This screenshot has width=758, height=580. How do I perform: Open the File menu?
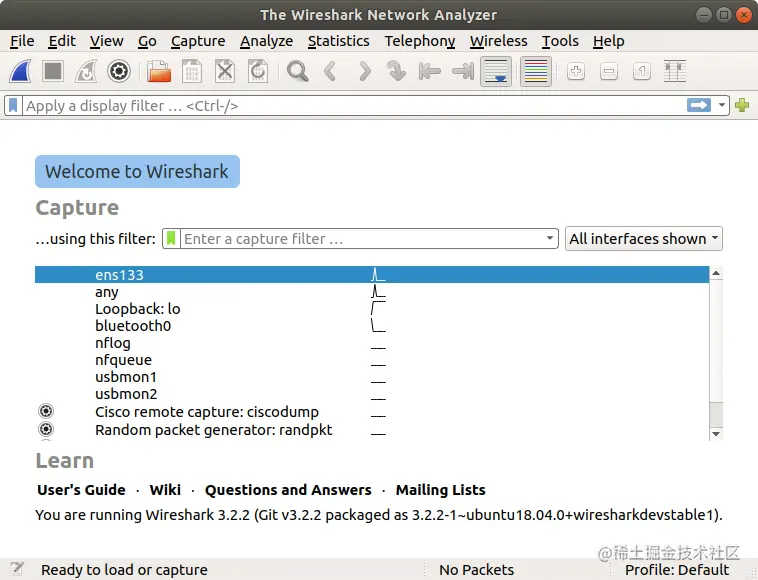pyautogui.click(x=22, y=41)
